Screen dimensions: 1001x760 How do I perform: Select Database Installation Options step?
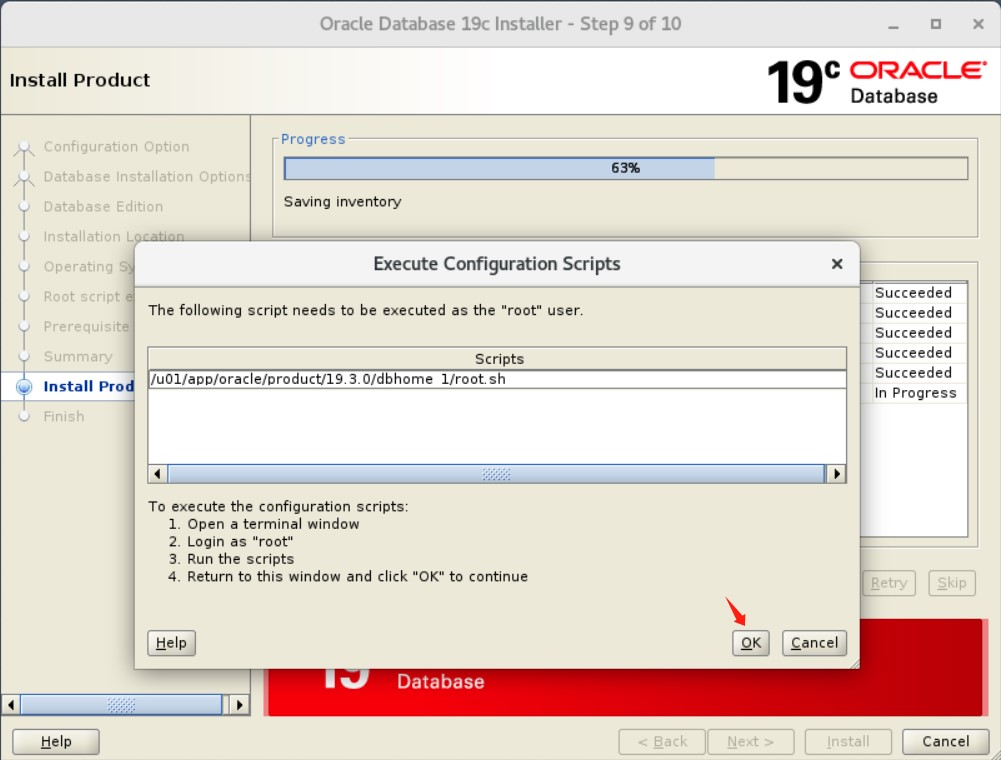[x=146, y=177]
